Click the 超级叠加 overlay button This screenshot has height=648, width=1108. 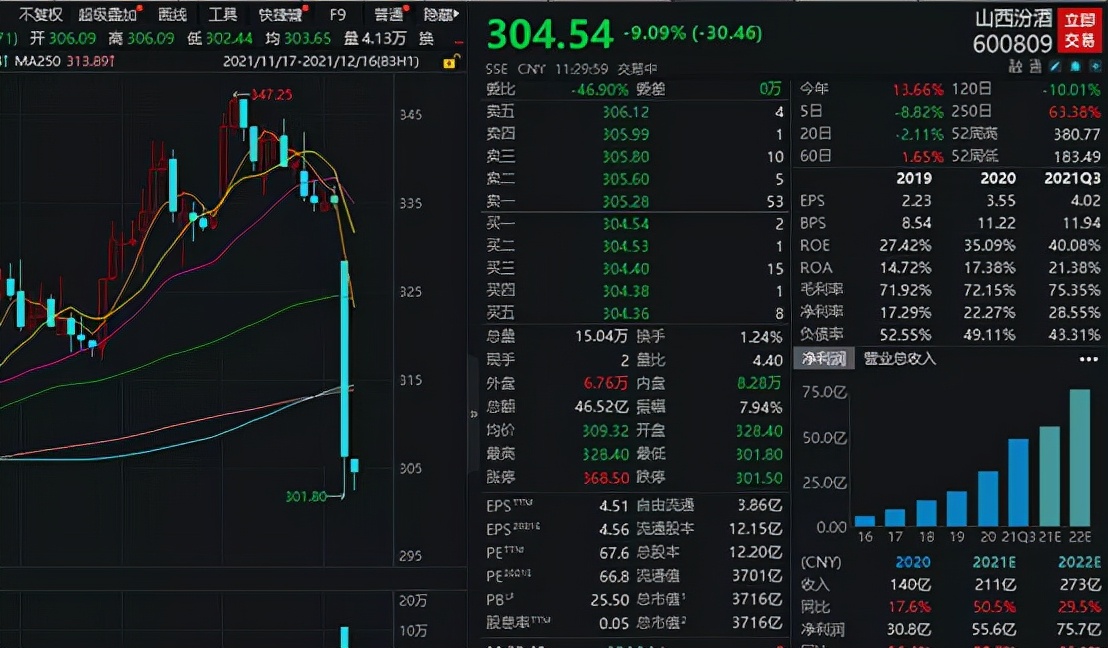point(108,15)
